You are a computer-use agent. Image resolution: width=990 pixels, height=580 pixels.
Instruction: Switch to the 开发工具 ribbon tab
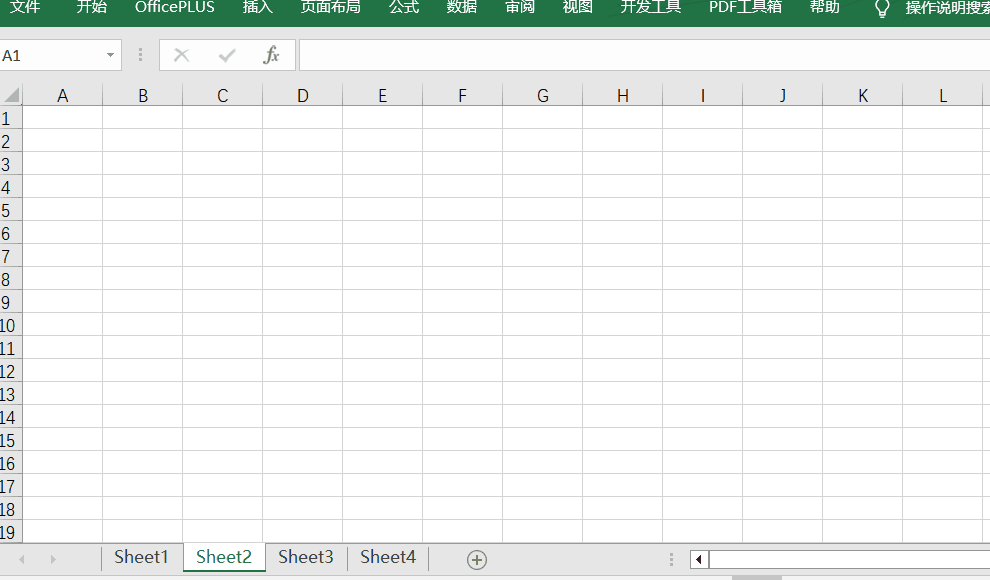[x=650, y=8]
